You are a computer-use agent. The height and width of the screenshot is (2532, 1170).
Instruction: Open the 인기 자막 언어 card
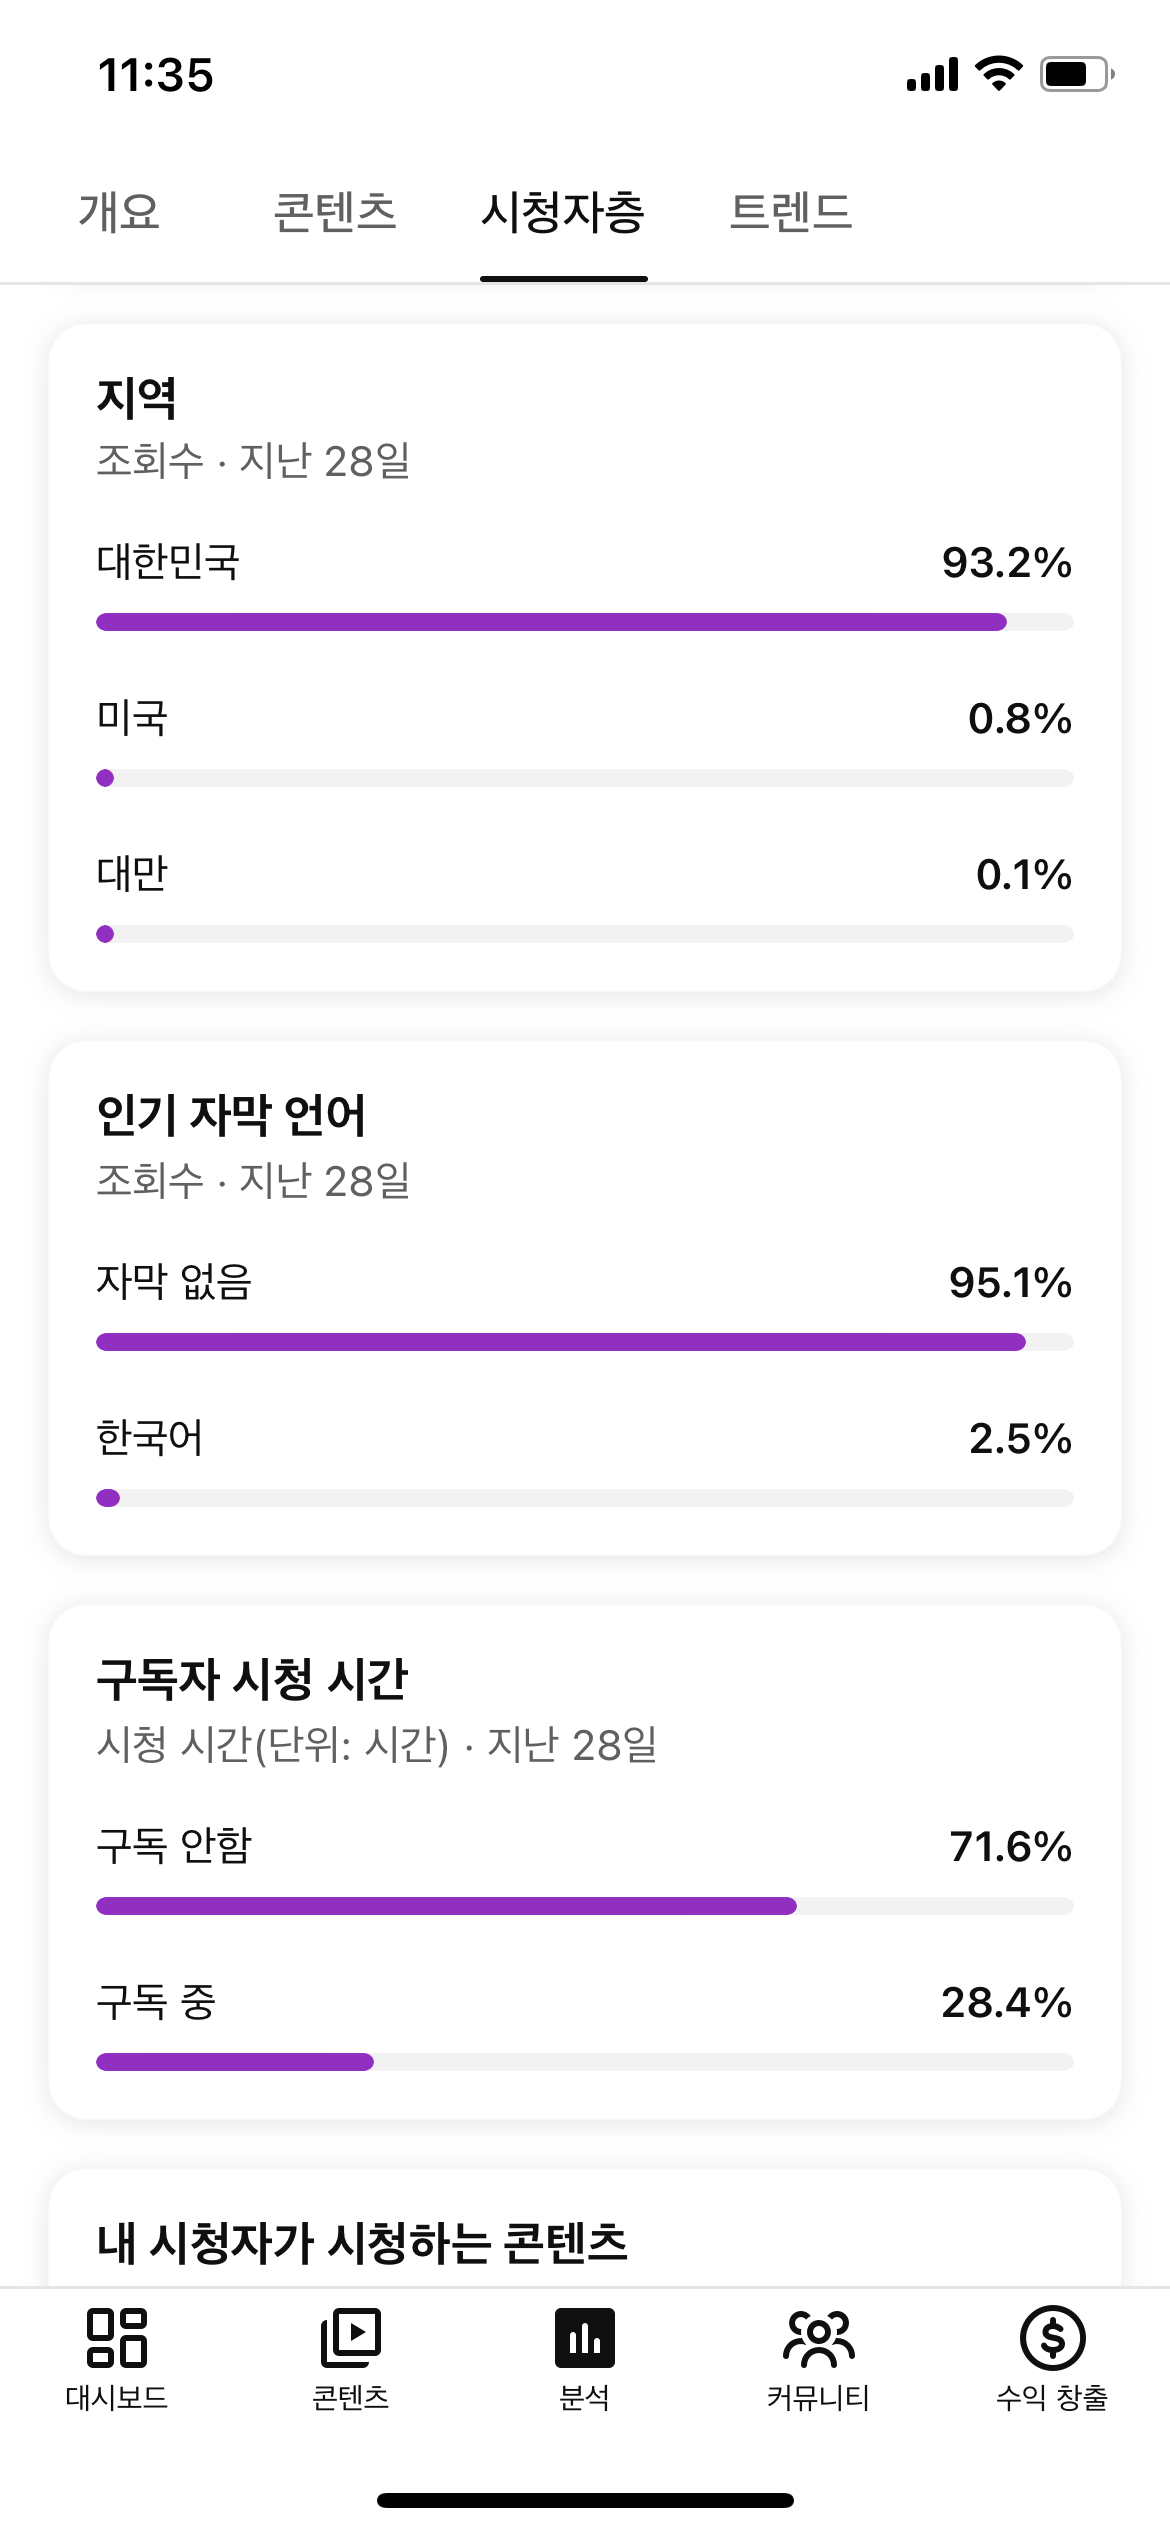pyautogui.click(x=231, y=1116)
